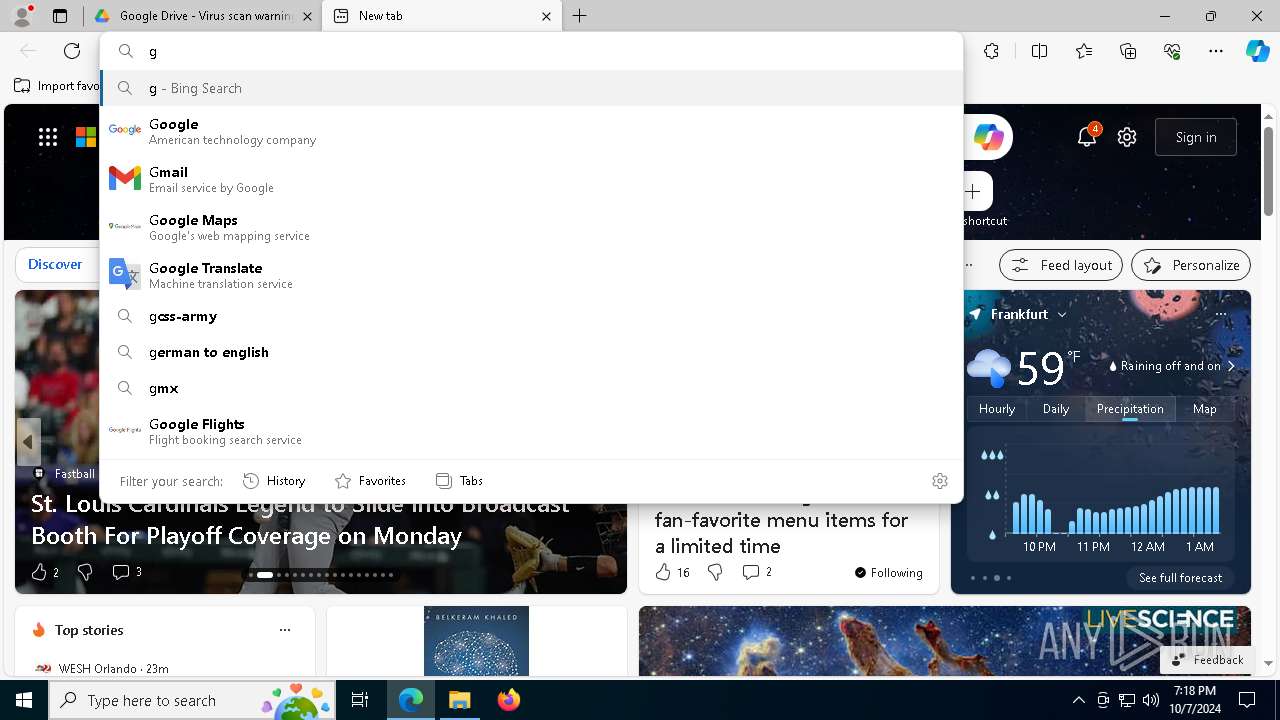Open the See full forecast link
Viewport: 1280px width, 720px height.
[1180, 578]
